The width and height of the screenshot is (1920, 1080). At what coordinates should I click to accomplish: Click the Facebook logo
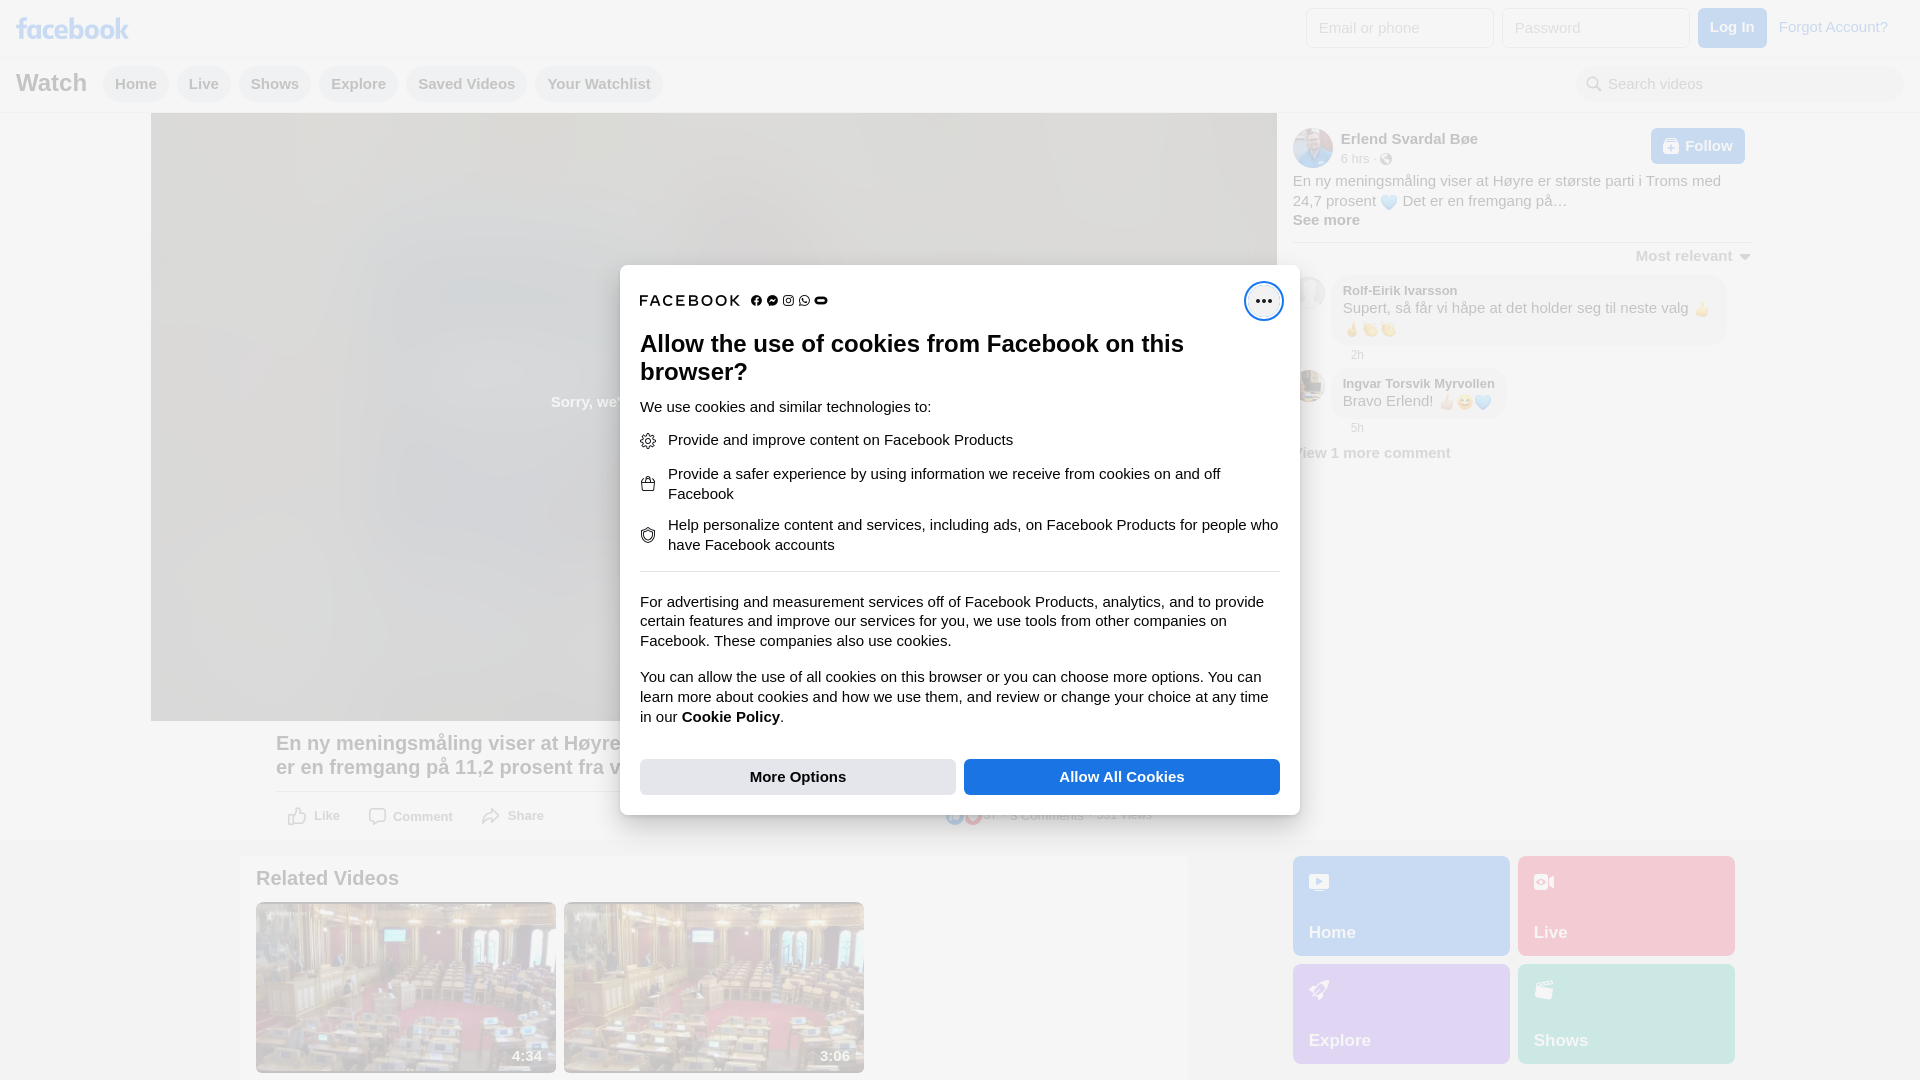click(72, 28)
